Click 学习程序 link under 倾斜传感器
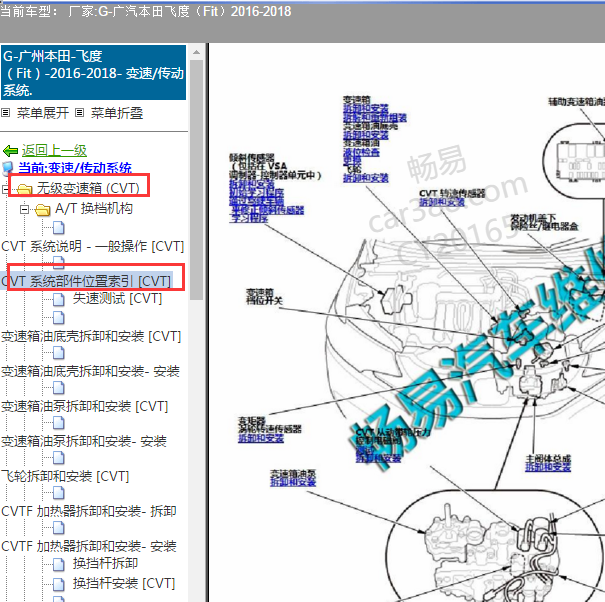605x602 pixels. 248,218
